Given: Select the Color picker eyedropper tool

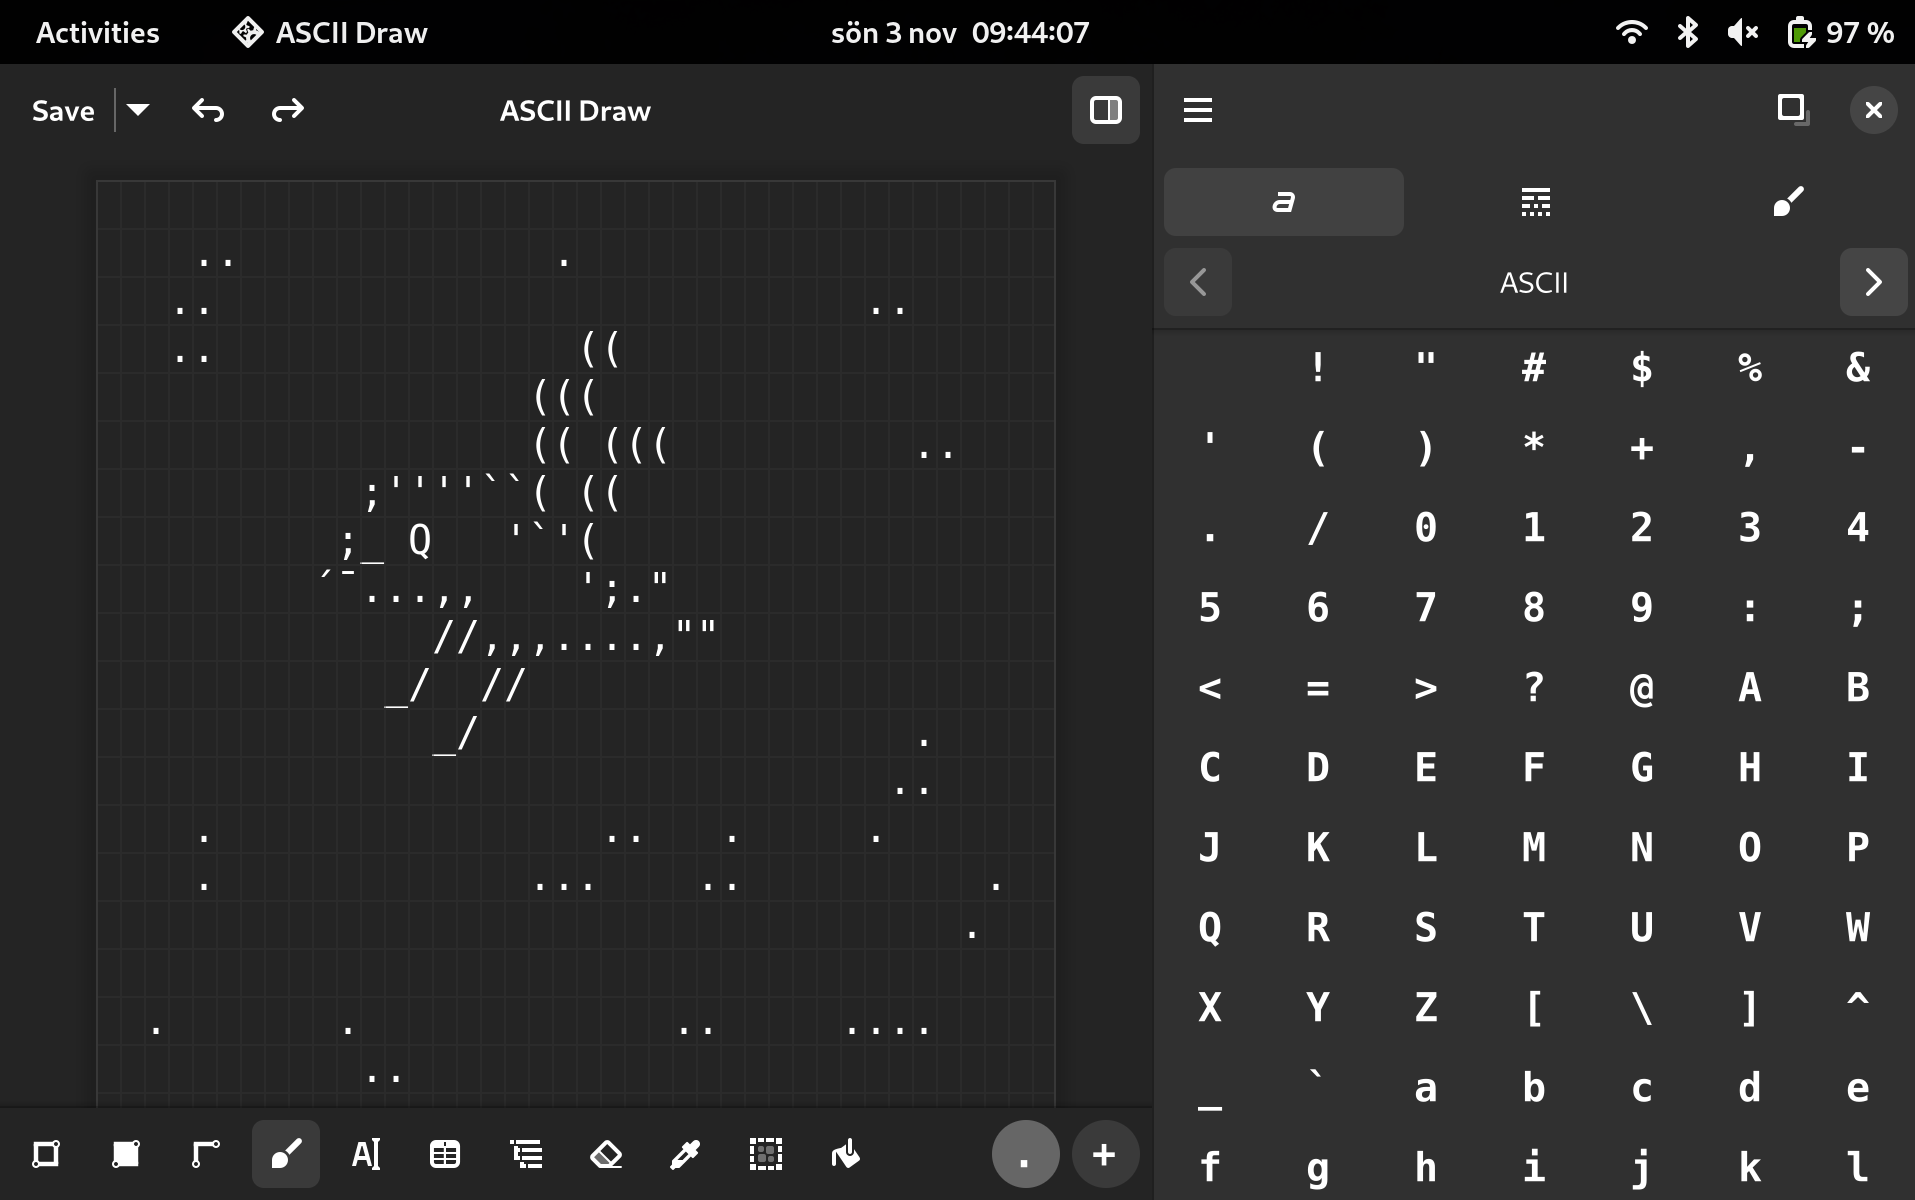Looking at the screenshot, I should [686, 1155].
